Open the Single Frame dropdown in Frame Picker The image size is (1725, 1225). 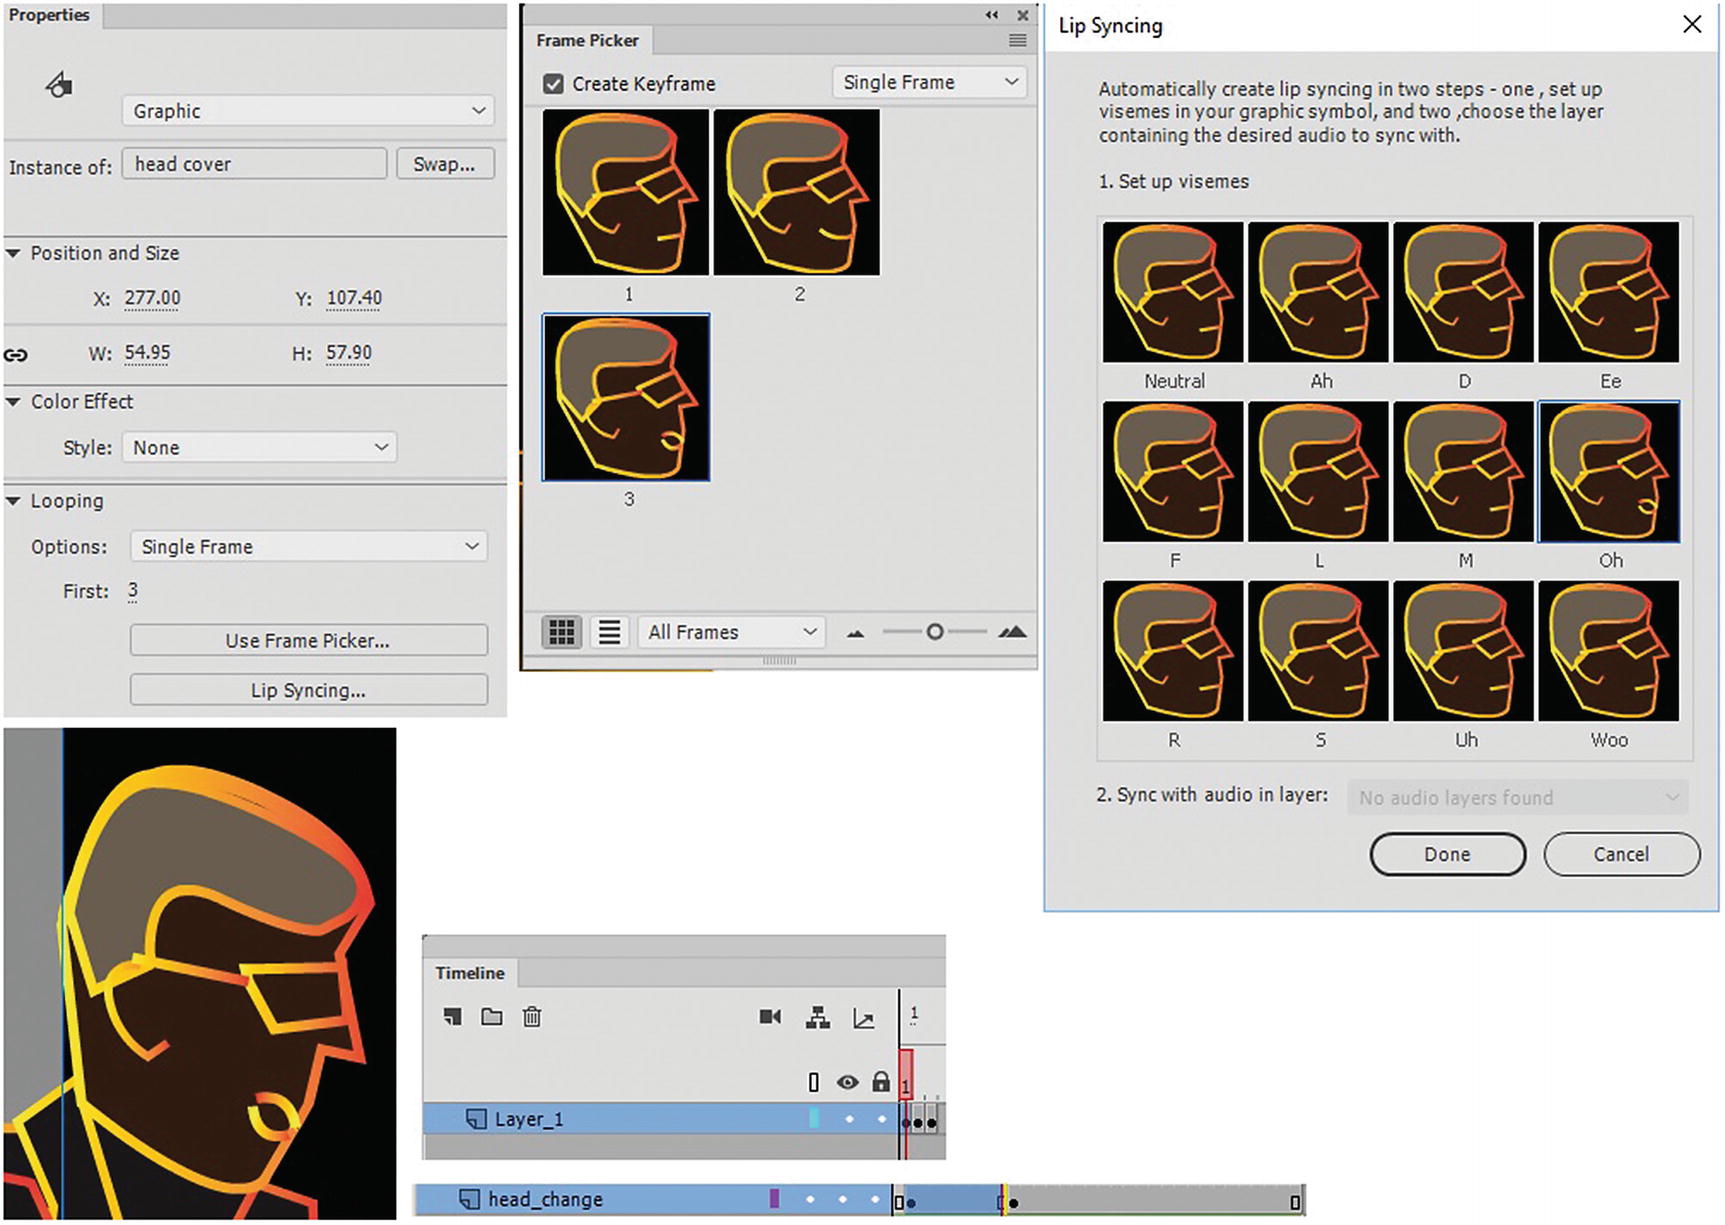pos(928,82)
